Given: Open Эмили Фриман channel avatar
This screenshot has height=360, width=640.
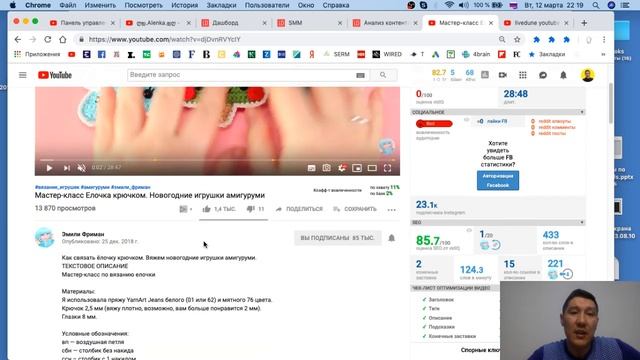Looking at the screenshot, I should 44,238.
